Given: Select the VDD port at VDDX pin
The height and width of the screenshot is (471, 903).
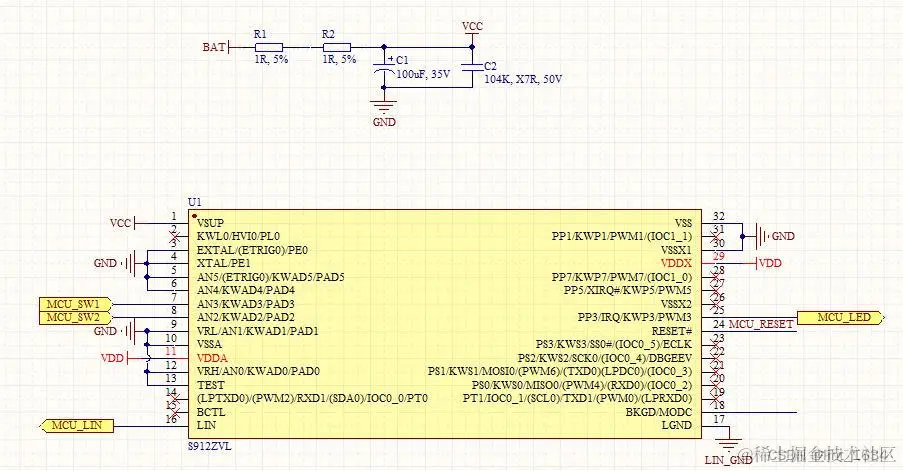Looking at the screenshot, I should [768, 263].
